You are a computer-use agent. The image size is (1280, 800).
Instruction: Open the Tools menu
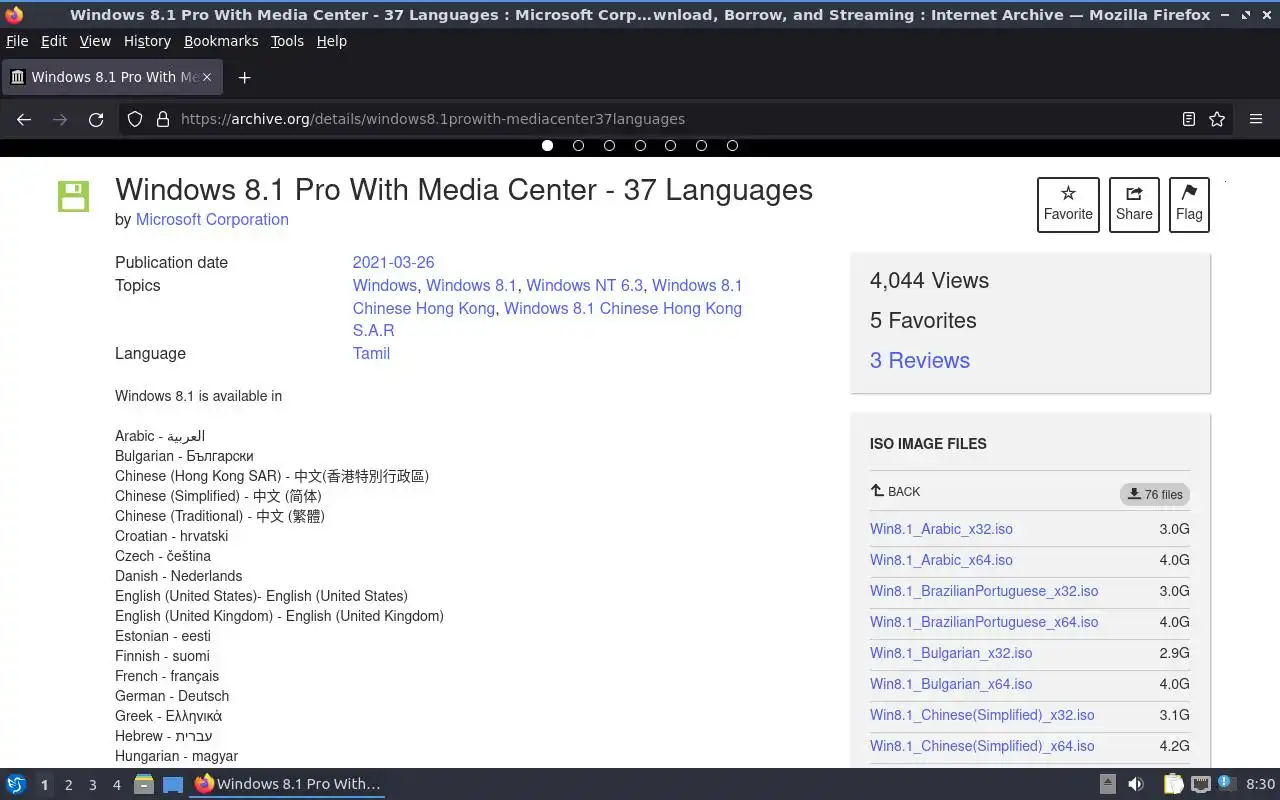(x=287, y=41)
